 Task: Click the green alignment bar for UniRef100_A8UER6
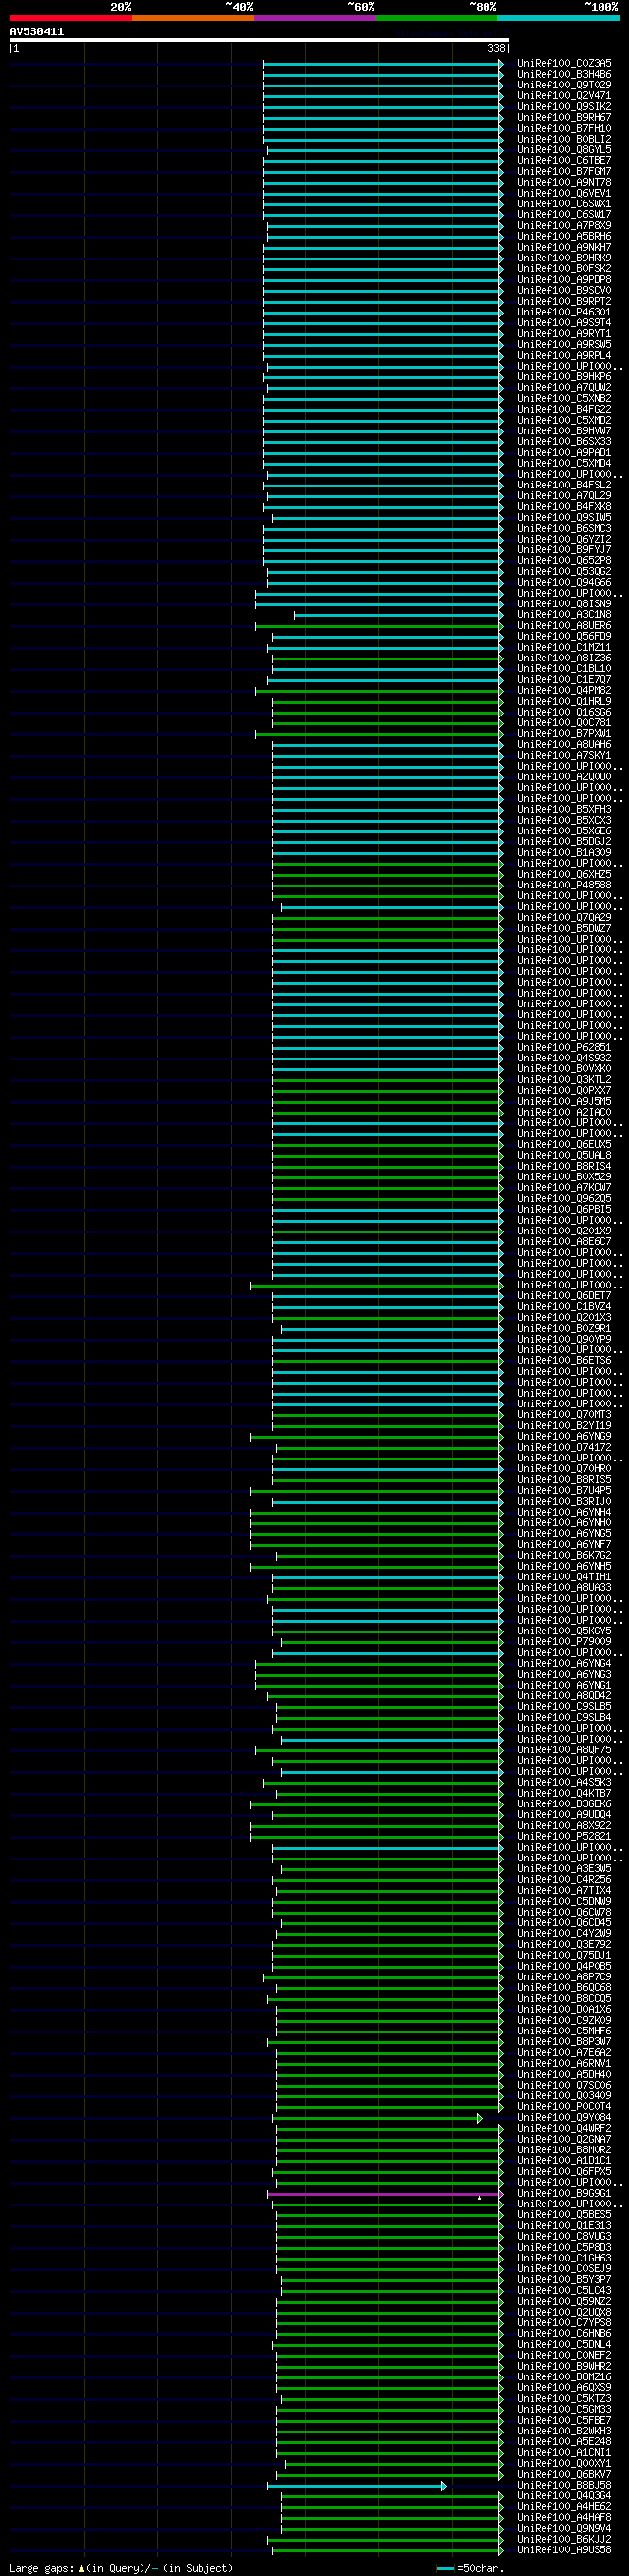[x=379, y=627]
